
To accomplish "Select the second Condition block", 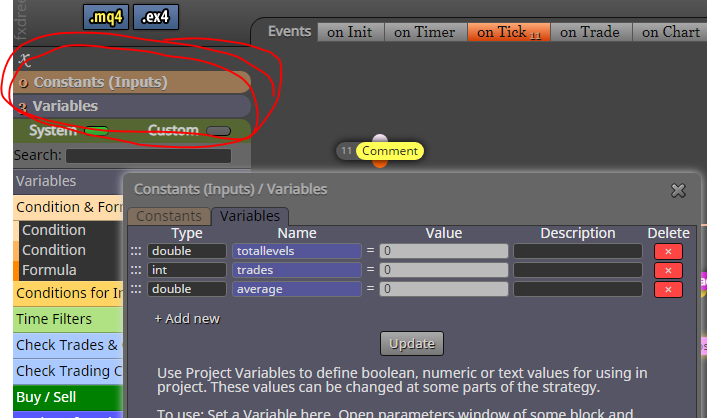I will pos(71,250).
